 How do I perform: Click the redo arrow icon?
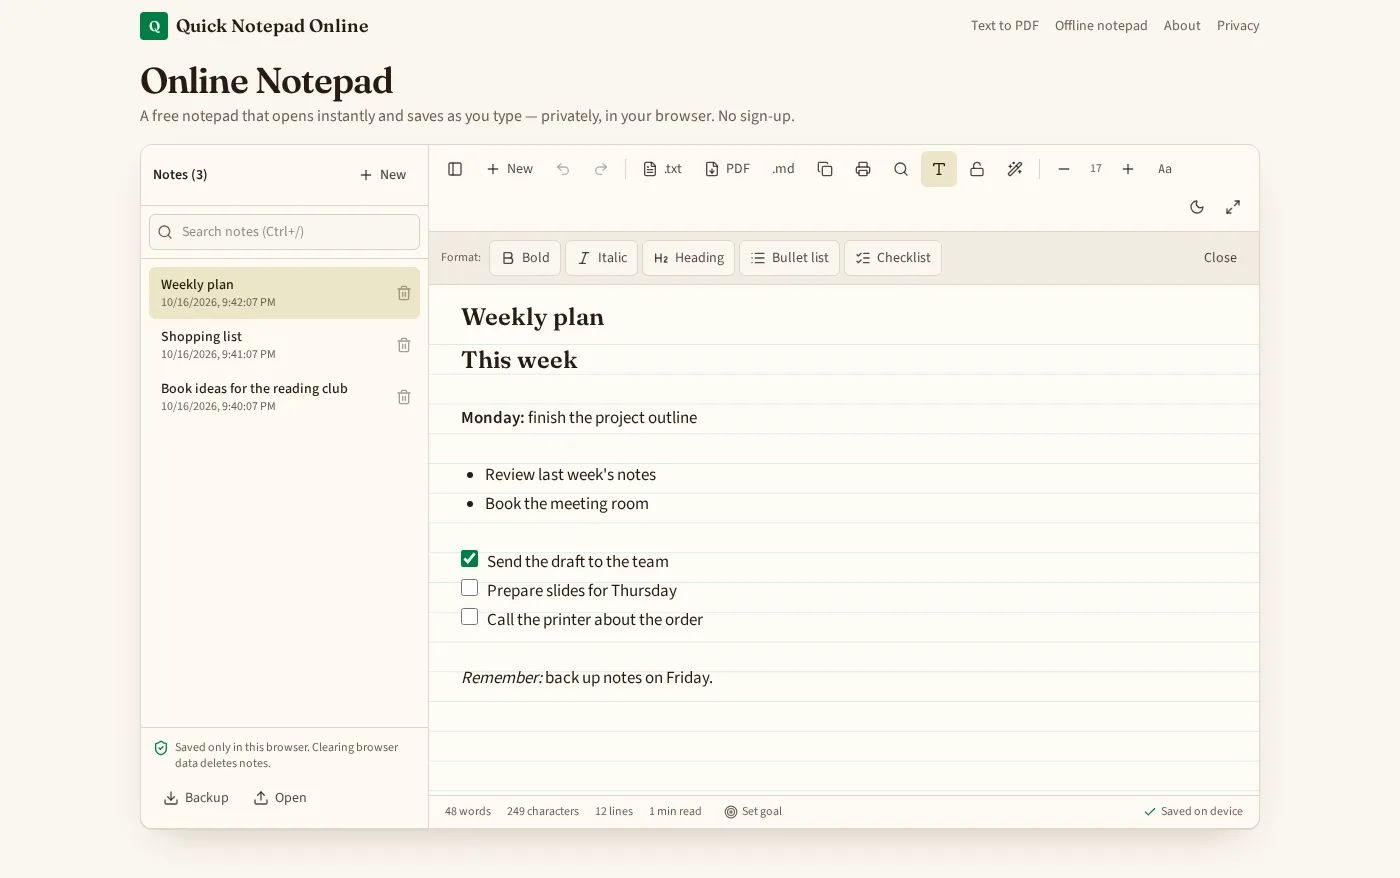click(601, 169)
